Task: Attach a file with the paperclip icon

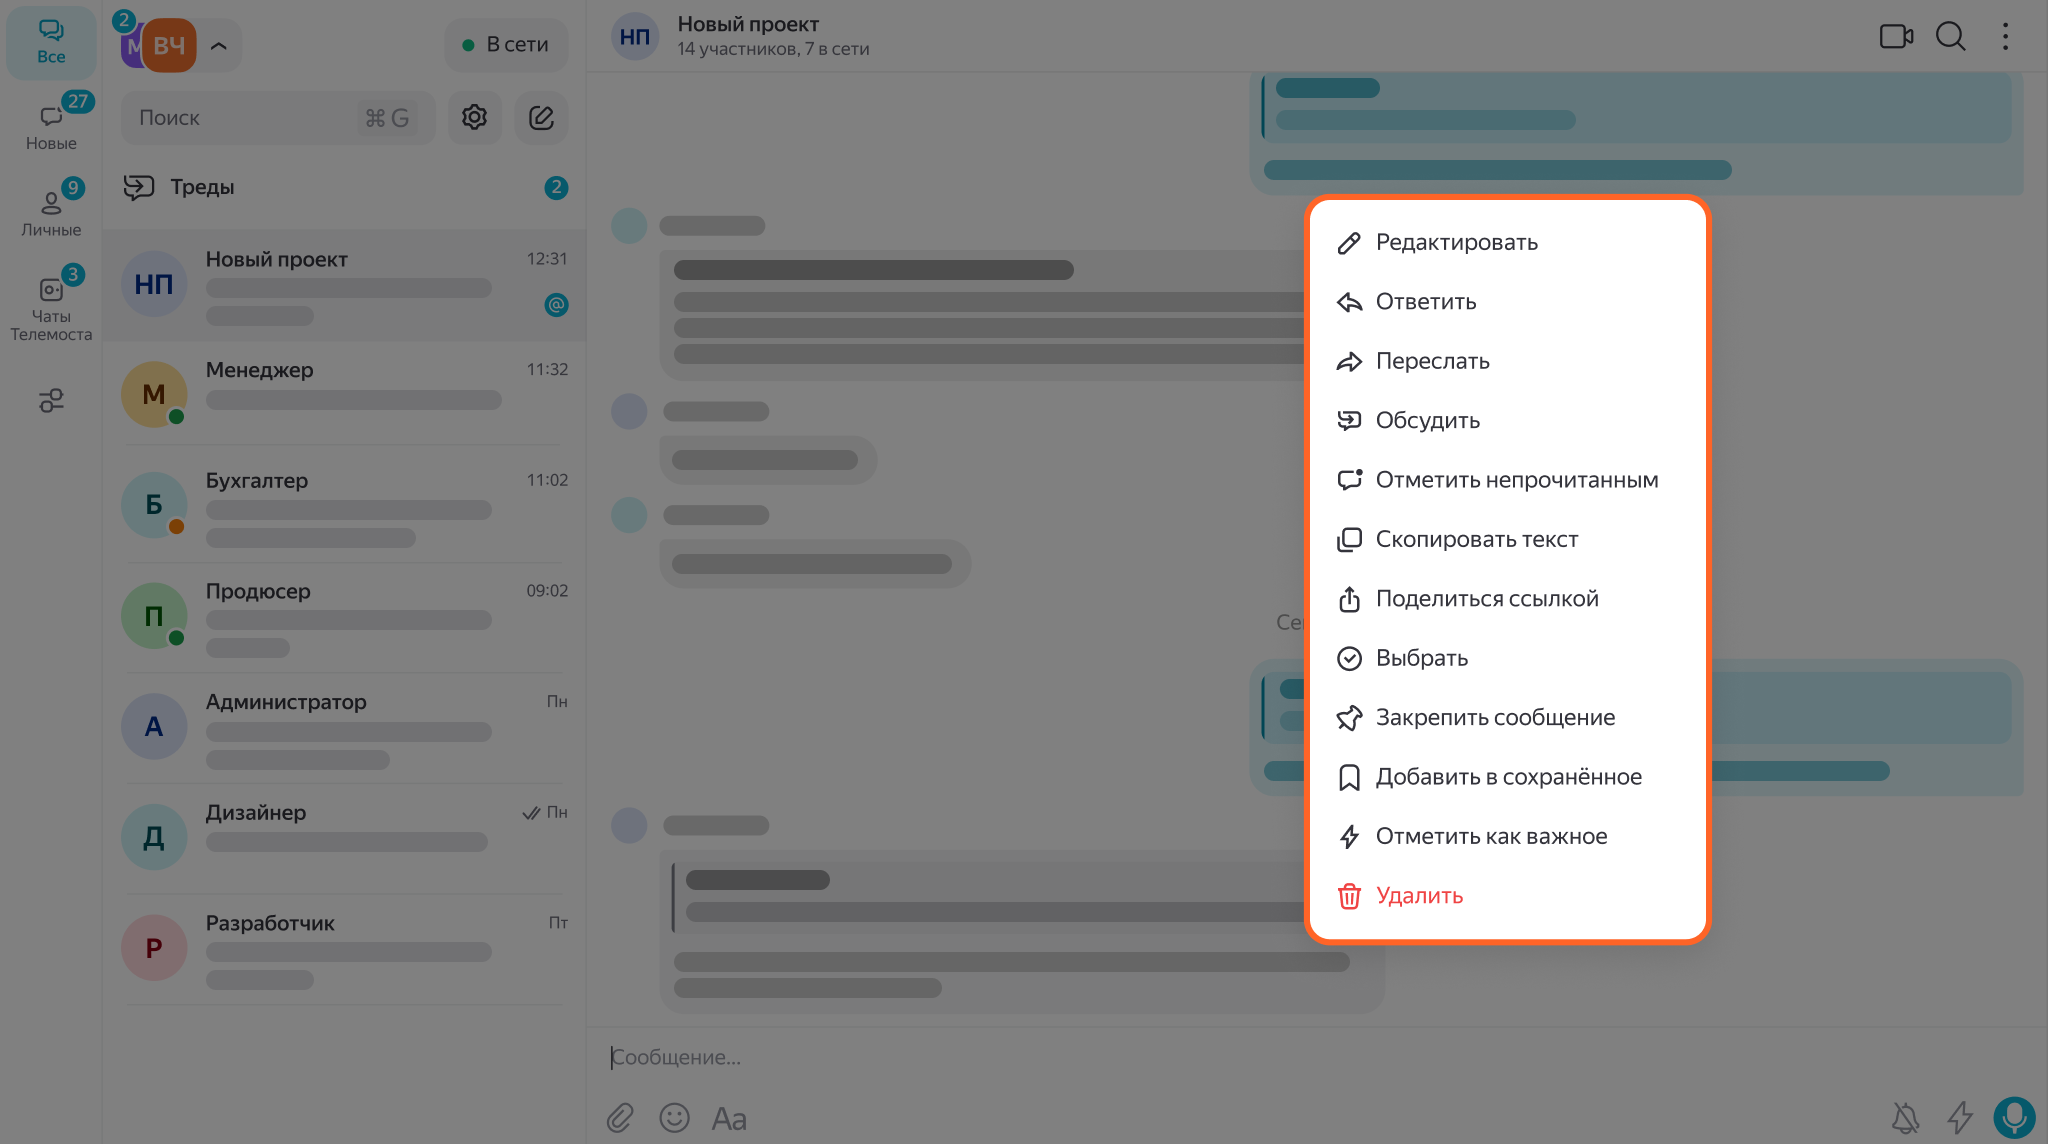Action: point(620,1118)
